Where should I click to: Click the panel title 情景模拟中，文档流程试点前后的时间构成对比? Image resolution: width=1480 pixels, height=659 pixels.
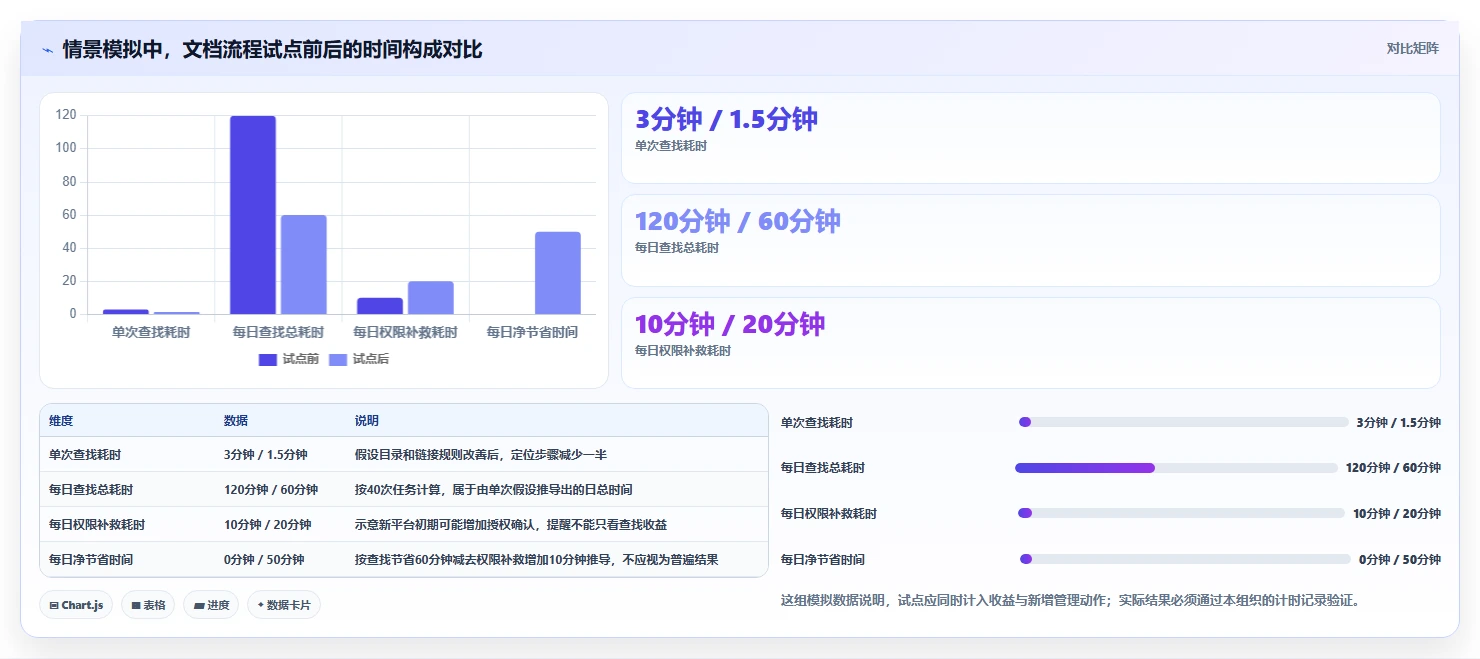coord(272,50)
